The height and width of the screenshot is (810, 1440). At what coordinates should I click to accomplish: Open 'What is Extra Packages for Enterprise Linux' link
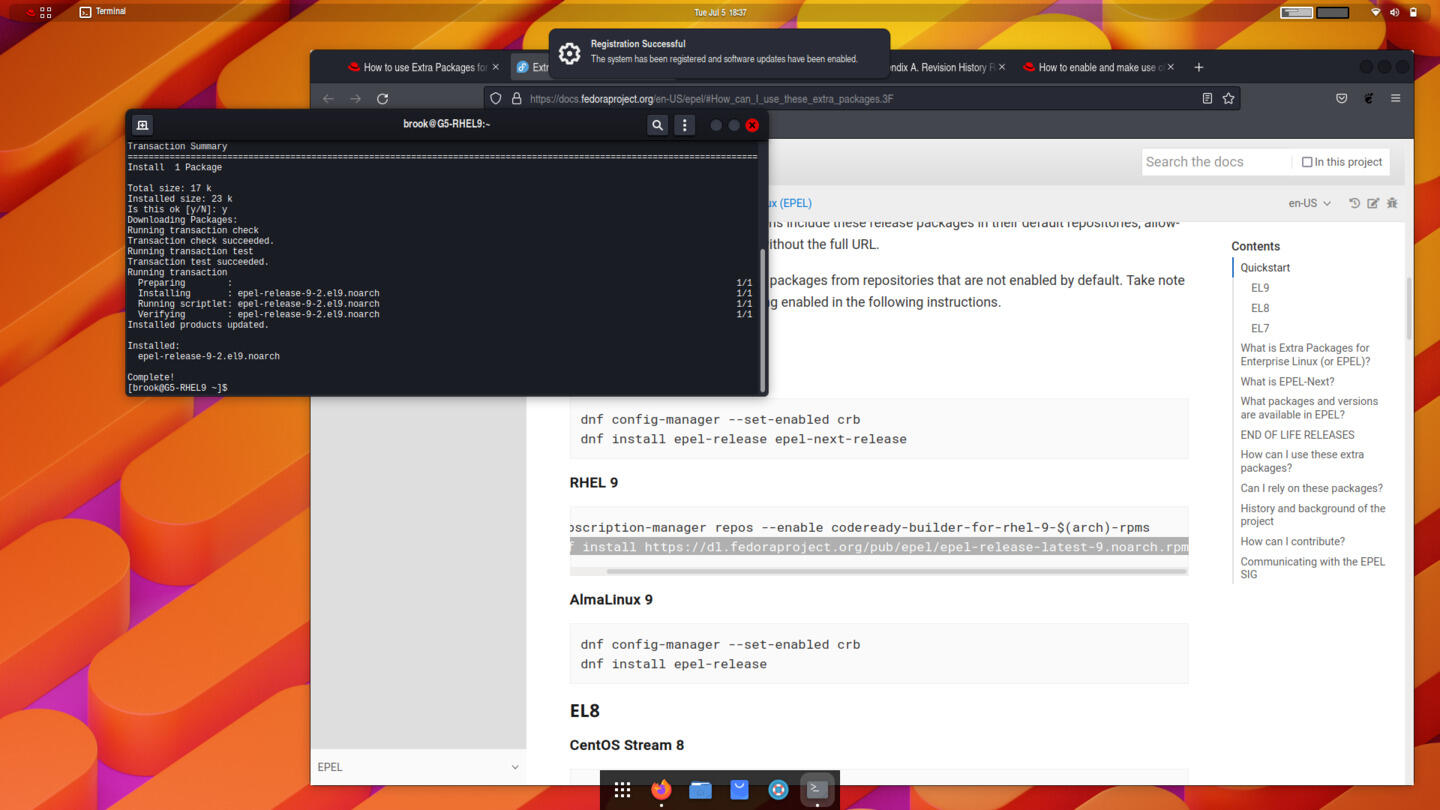1305,355
